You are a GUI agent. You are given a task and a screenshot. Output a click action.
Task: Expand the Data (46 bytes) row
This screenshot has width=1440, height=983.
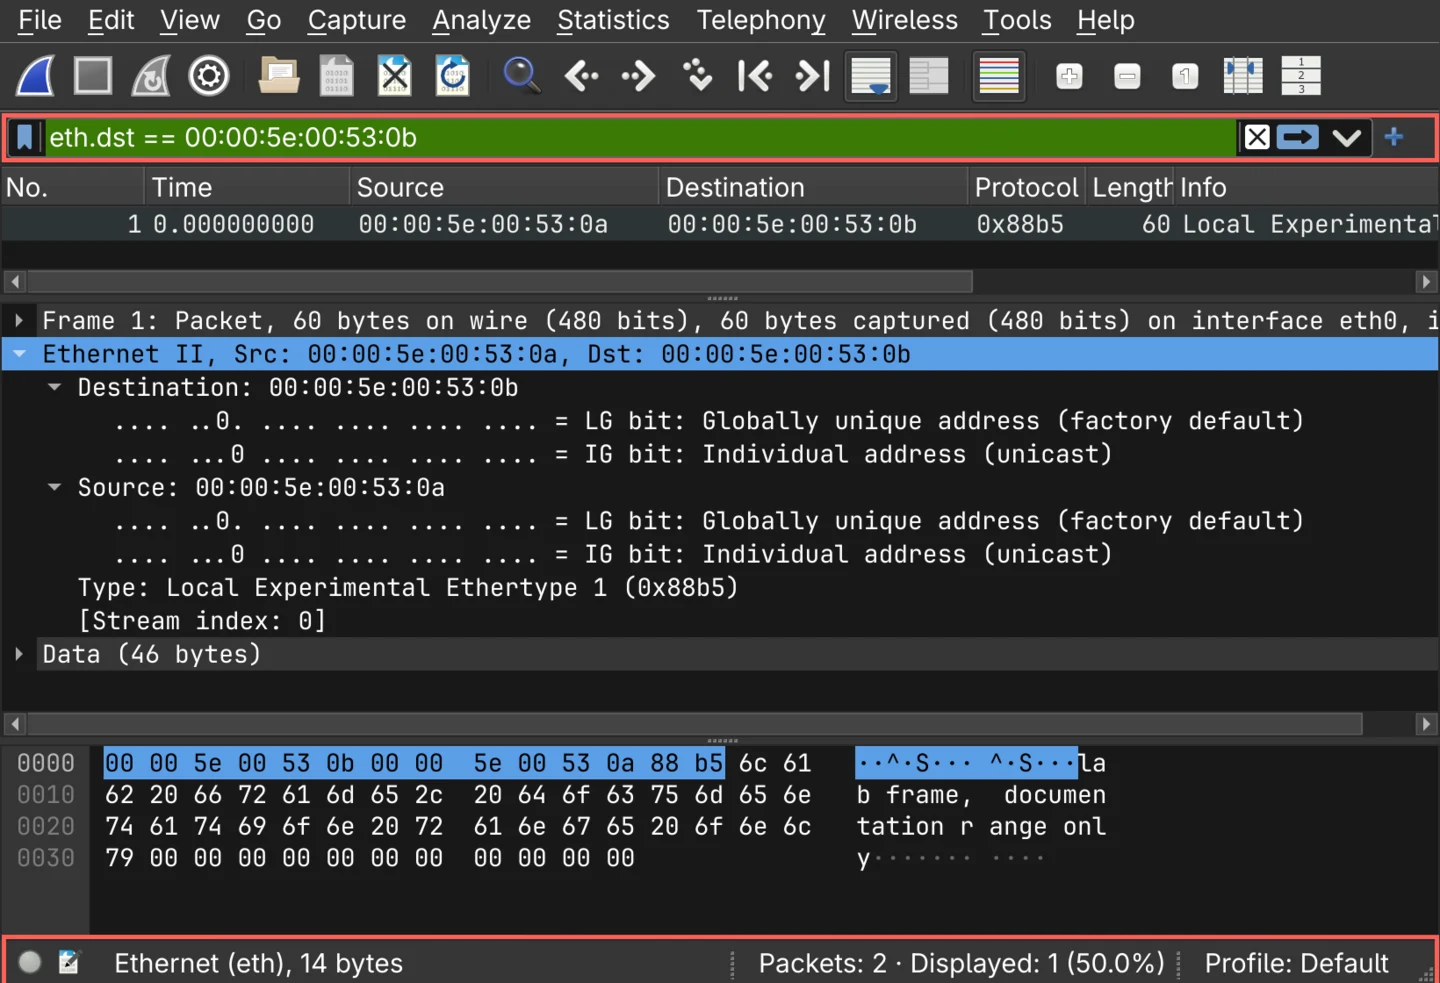click(x=19, y=654)
